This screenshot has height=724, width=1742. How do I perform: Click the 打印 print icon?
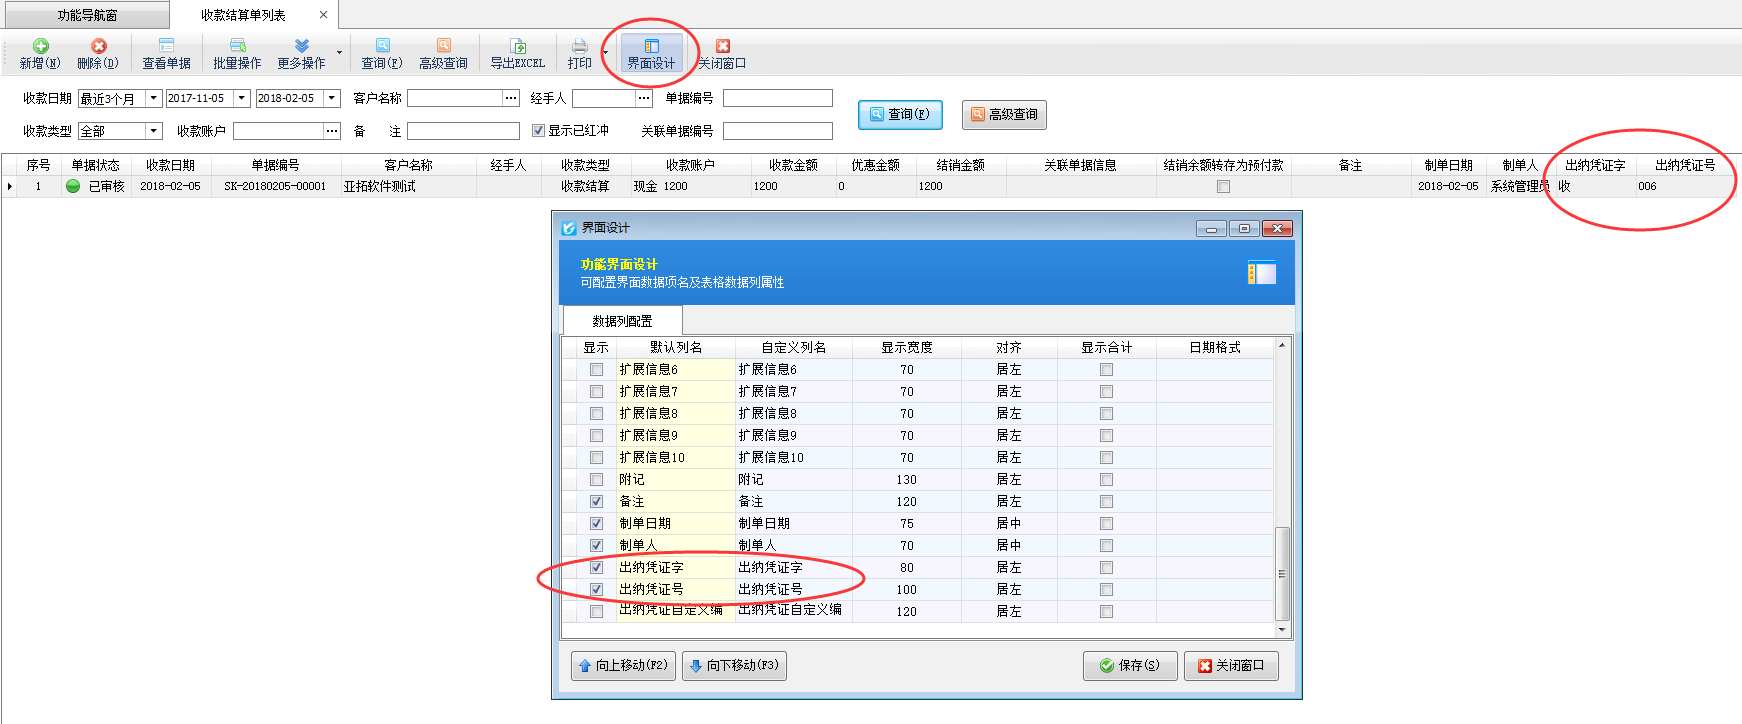(579, 46)
